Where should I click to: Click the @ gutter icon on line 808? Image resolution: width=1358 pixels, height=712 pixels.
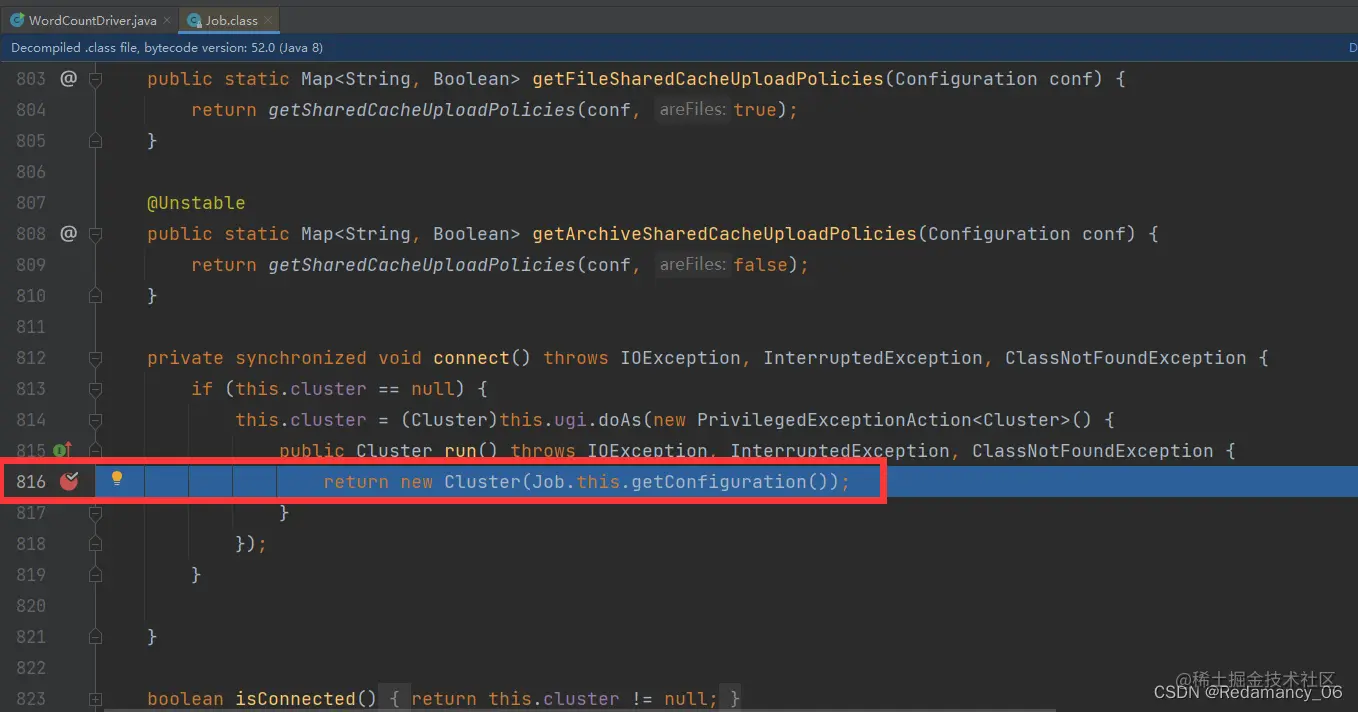coord(68,233)
